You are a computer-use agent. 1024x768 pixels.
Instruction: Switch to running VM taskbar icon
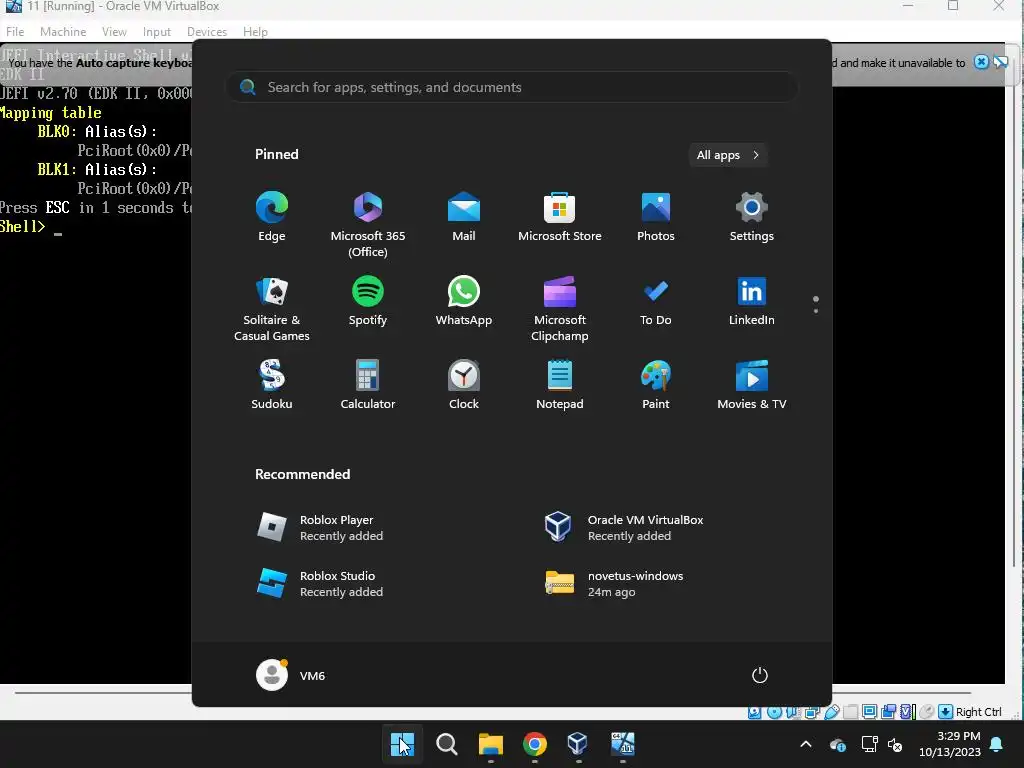[x=622, y=744]
